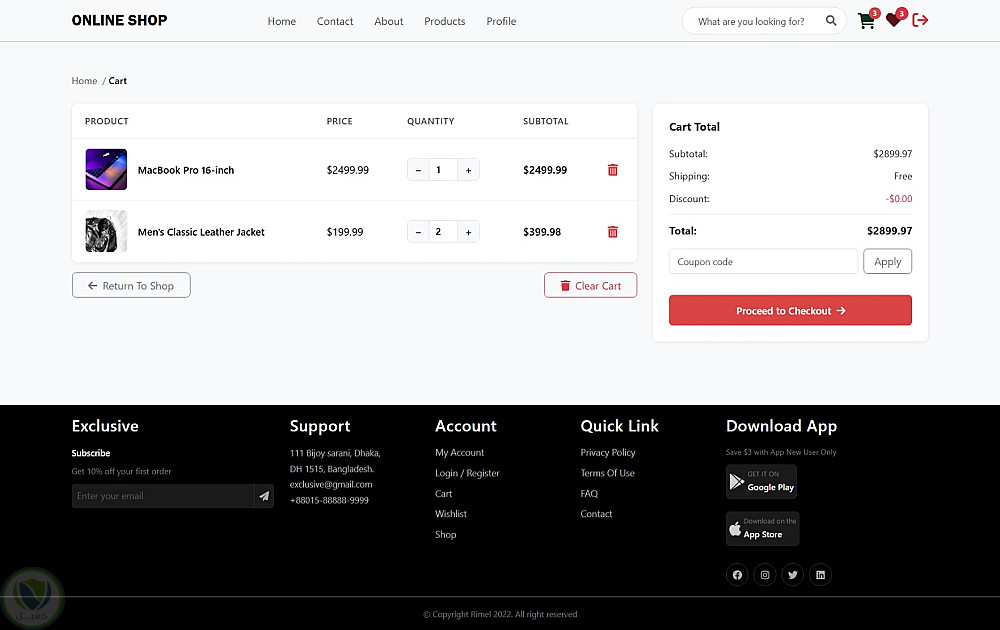This screenshot has width=1000, height=630.
Task: Open the wishlist heart icon
Action: (893, 21)
